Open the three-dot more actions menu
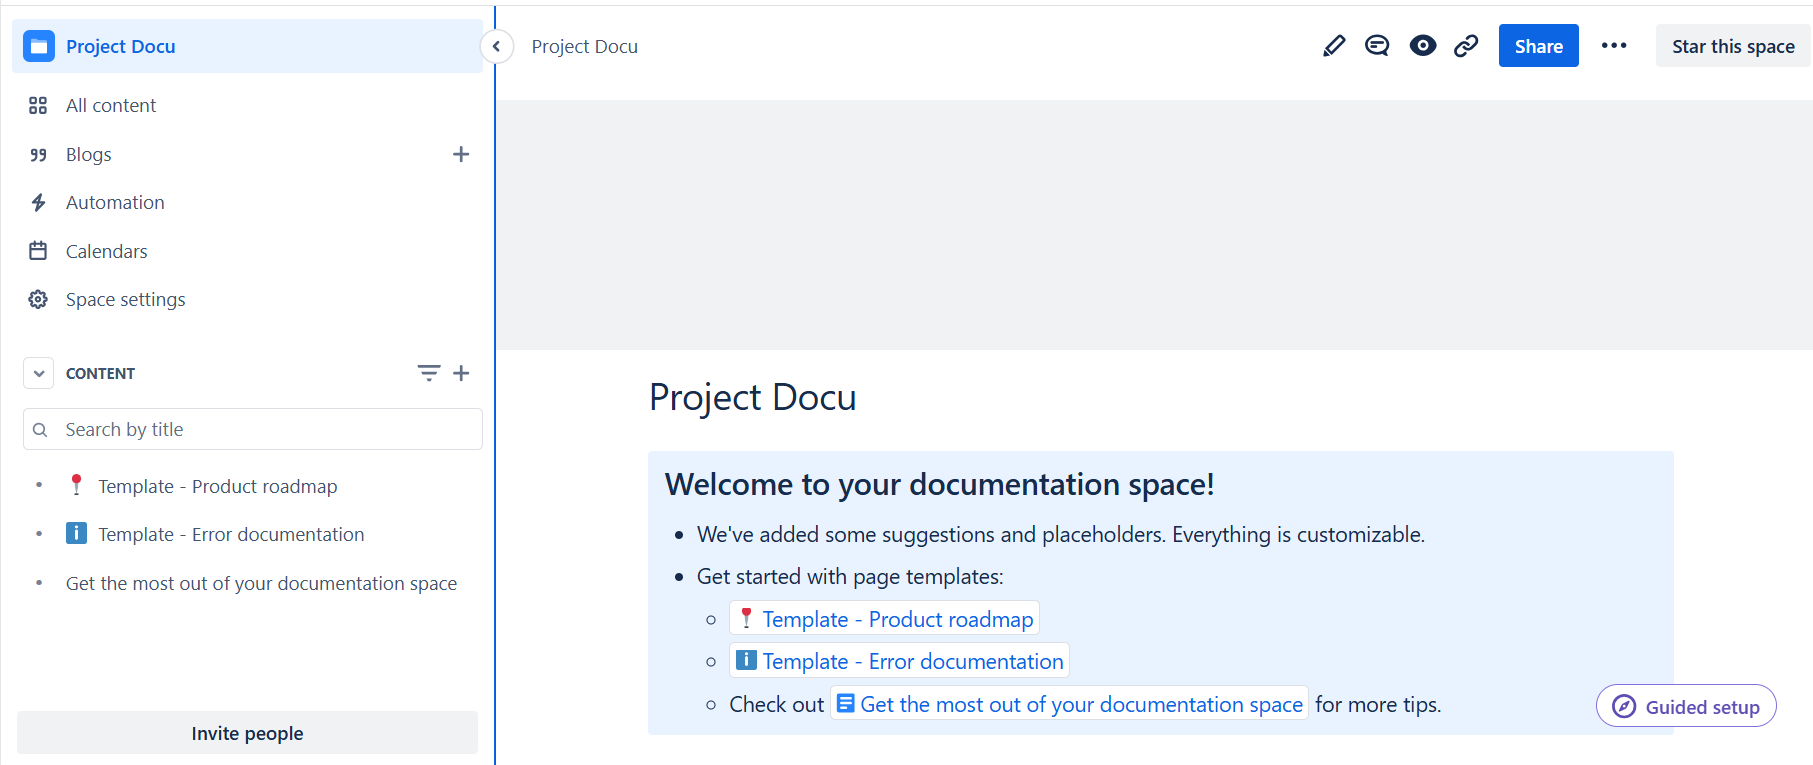 1614,46
